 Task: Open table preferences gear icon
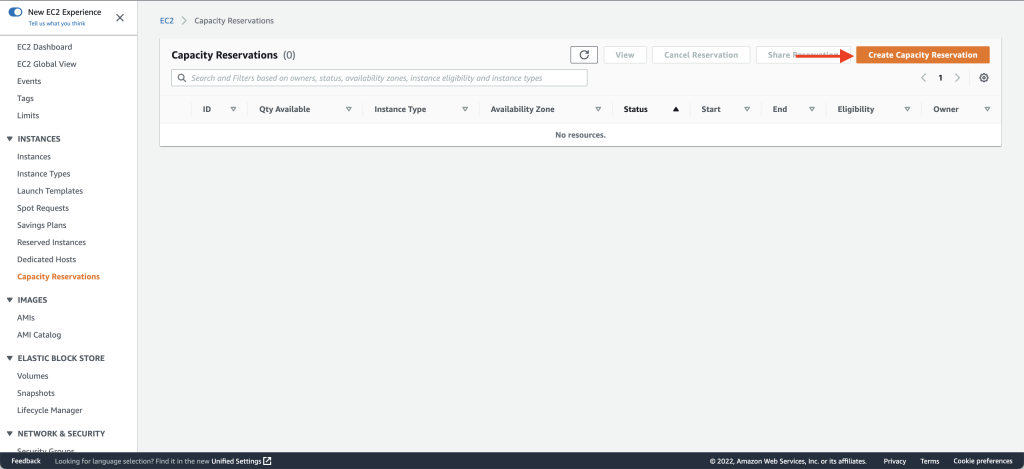click(984, 78)
